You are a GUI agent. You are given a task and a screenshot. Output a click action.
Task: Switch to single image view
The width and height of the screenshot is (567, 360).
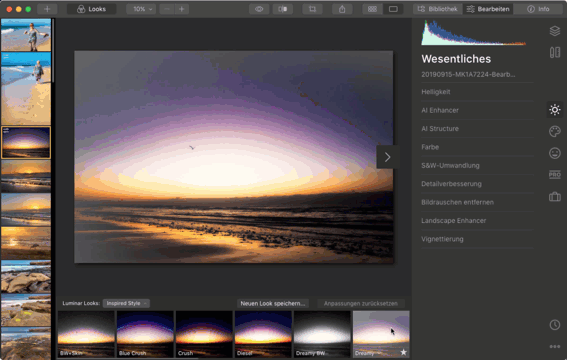pyautogui.click(x=393, y=9)
